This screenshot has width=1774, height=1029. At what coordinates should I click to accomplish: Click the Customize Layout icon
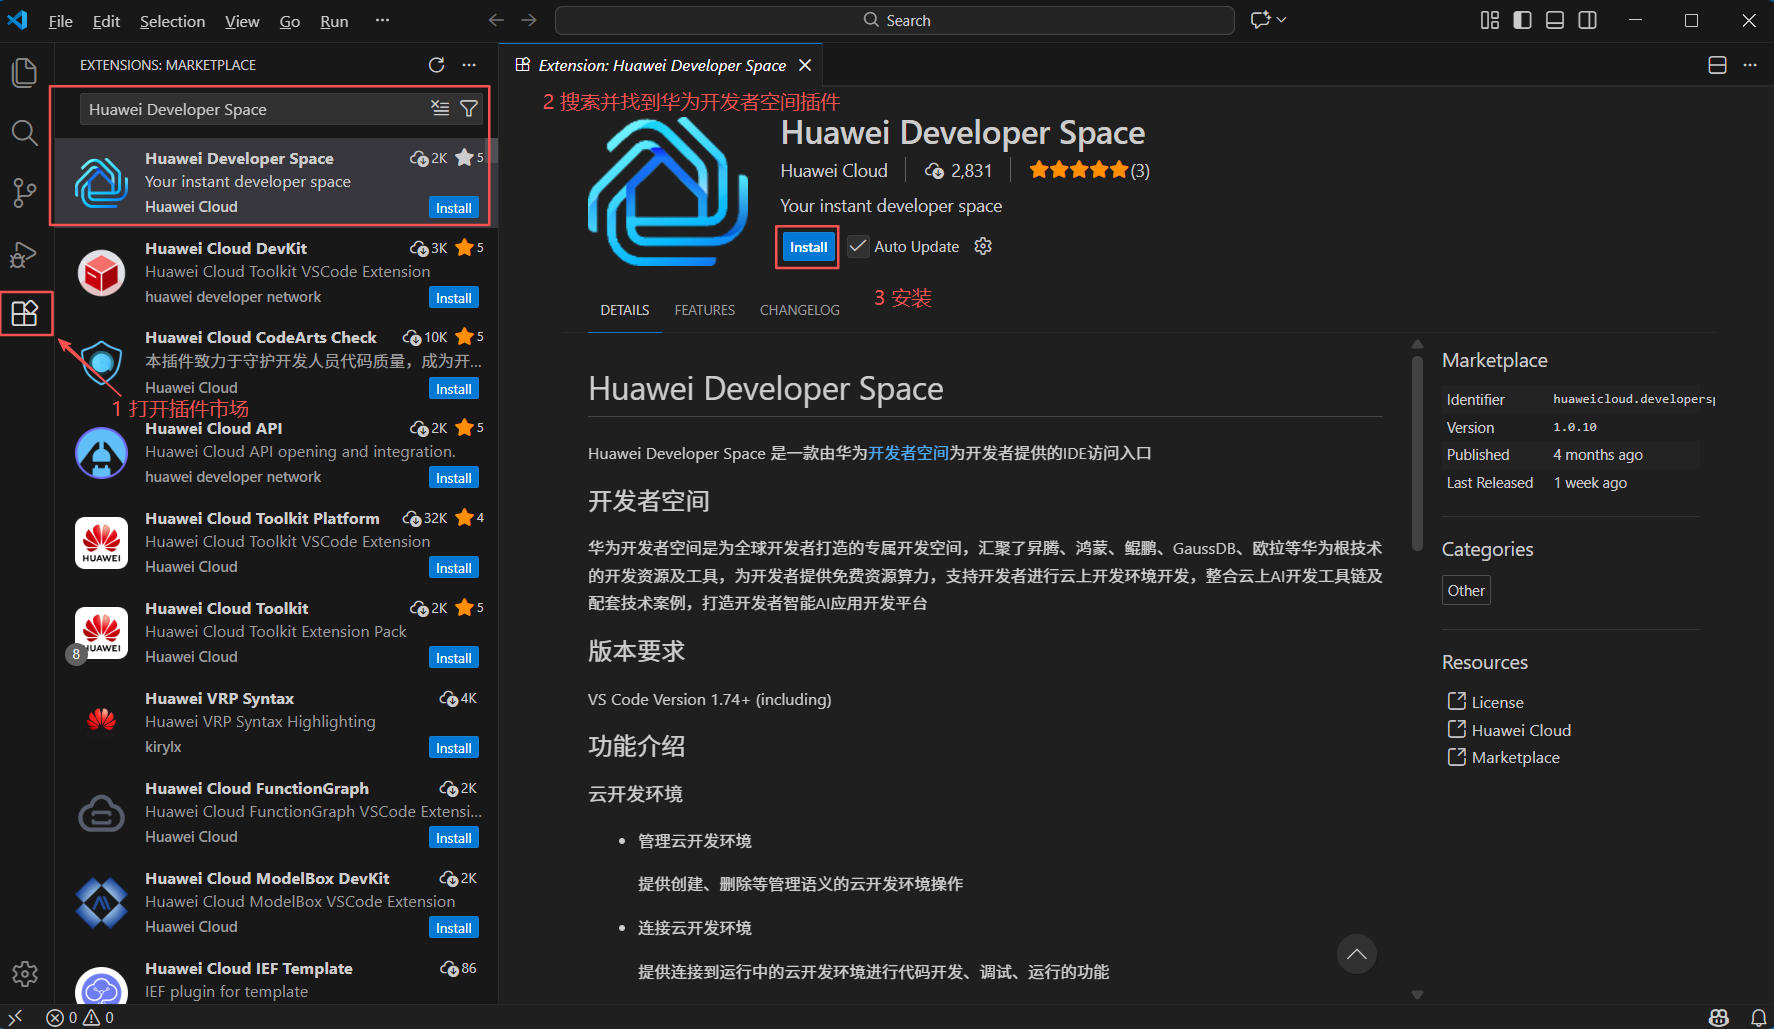1490,20
